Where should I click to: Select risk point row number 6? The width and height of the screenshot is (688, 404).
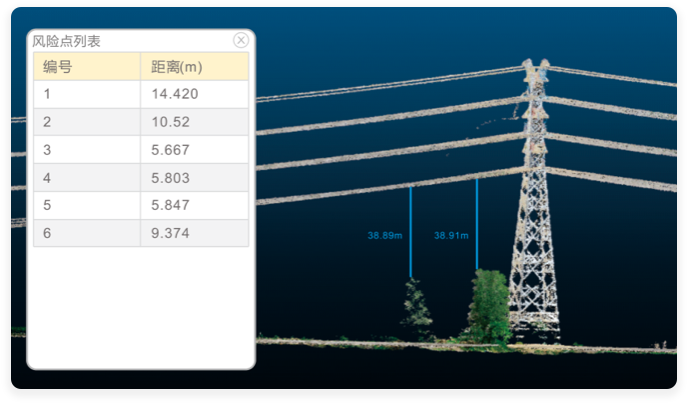click(x=47, y=233)
